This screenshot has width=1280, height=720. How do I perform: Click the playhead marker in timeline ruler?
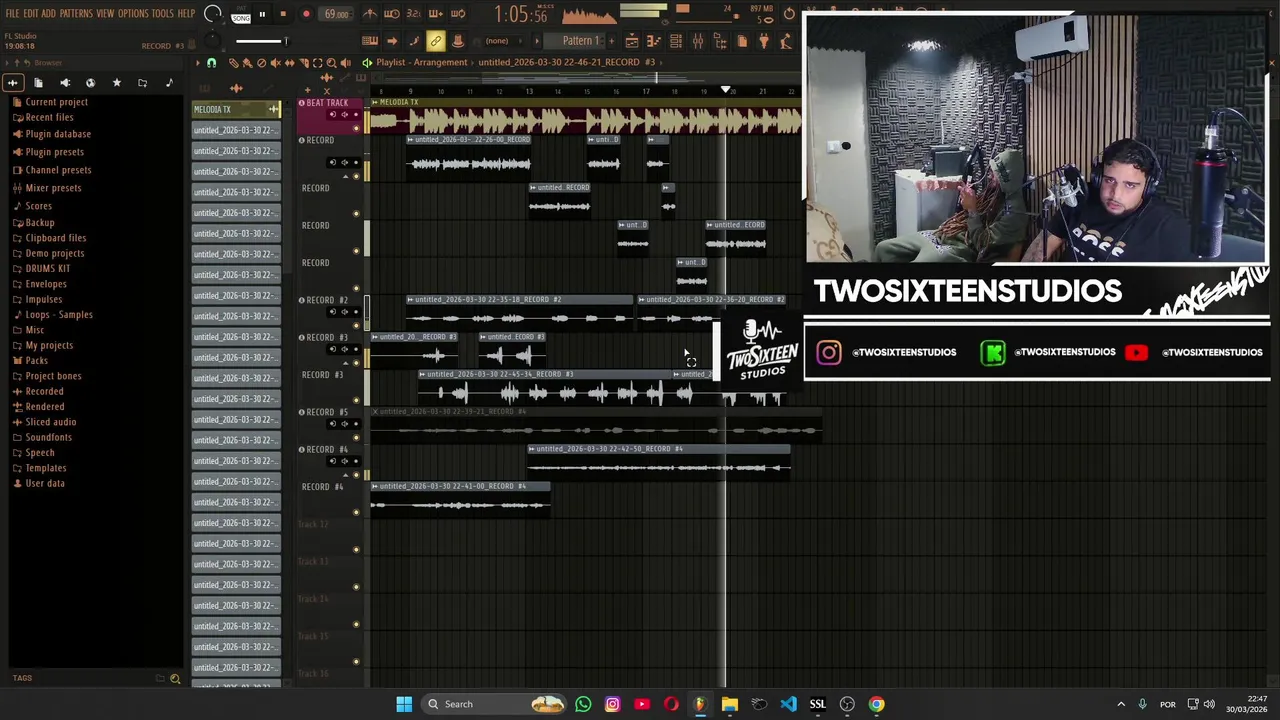(x=726, y=91)
